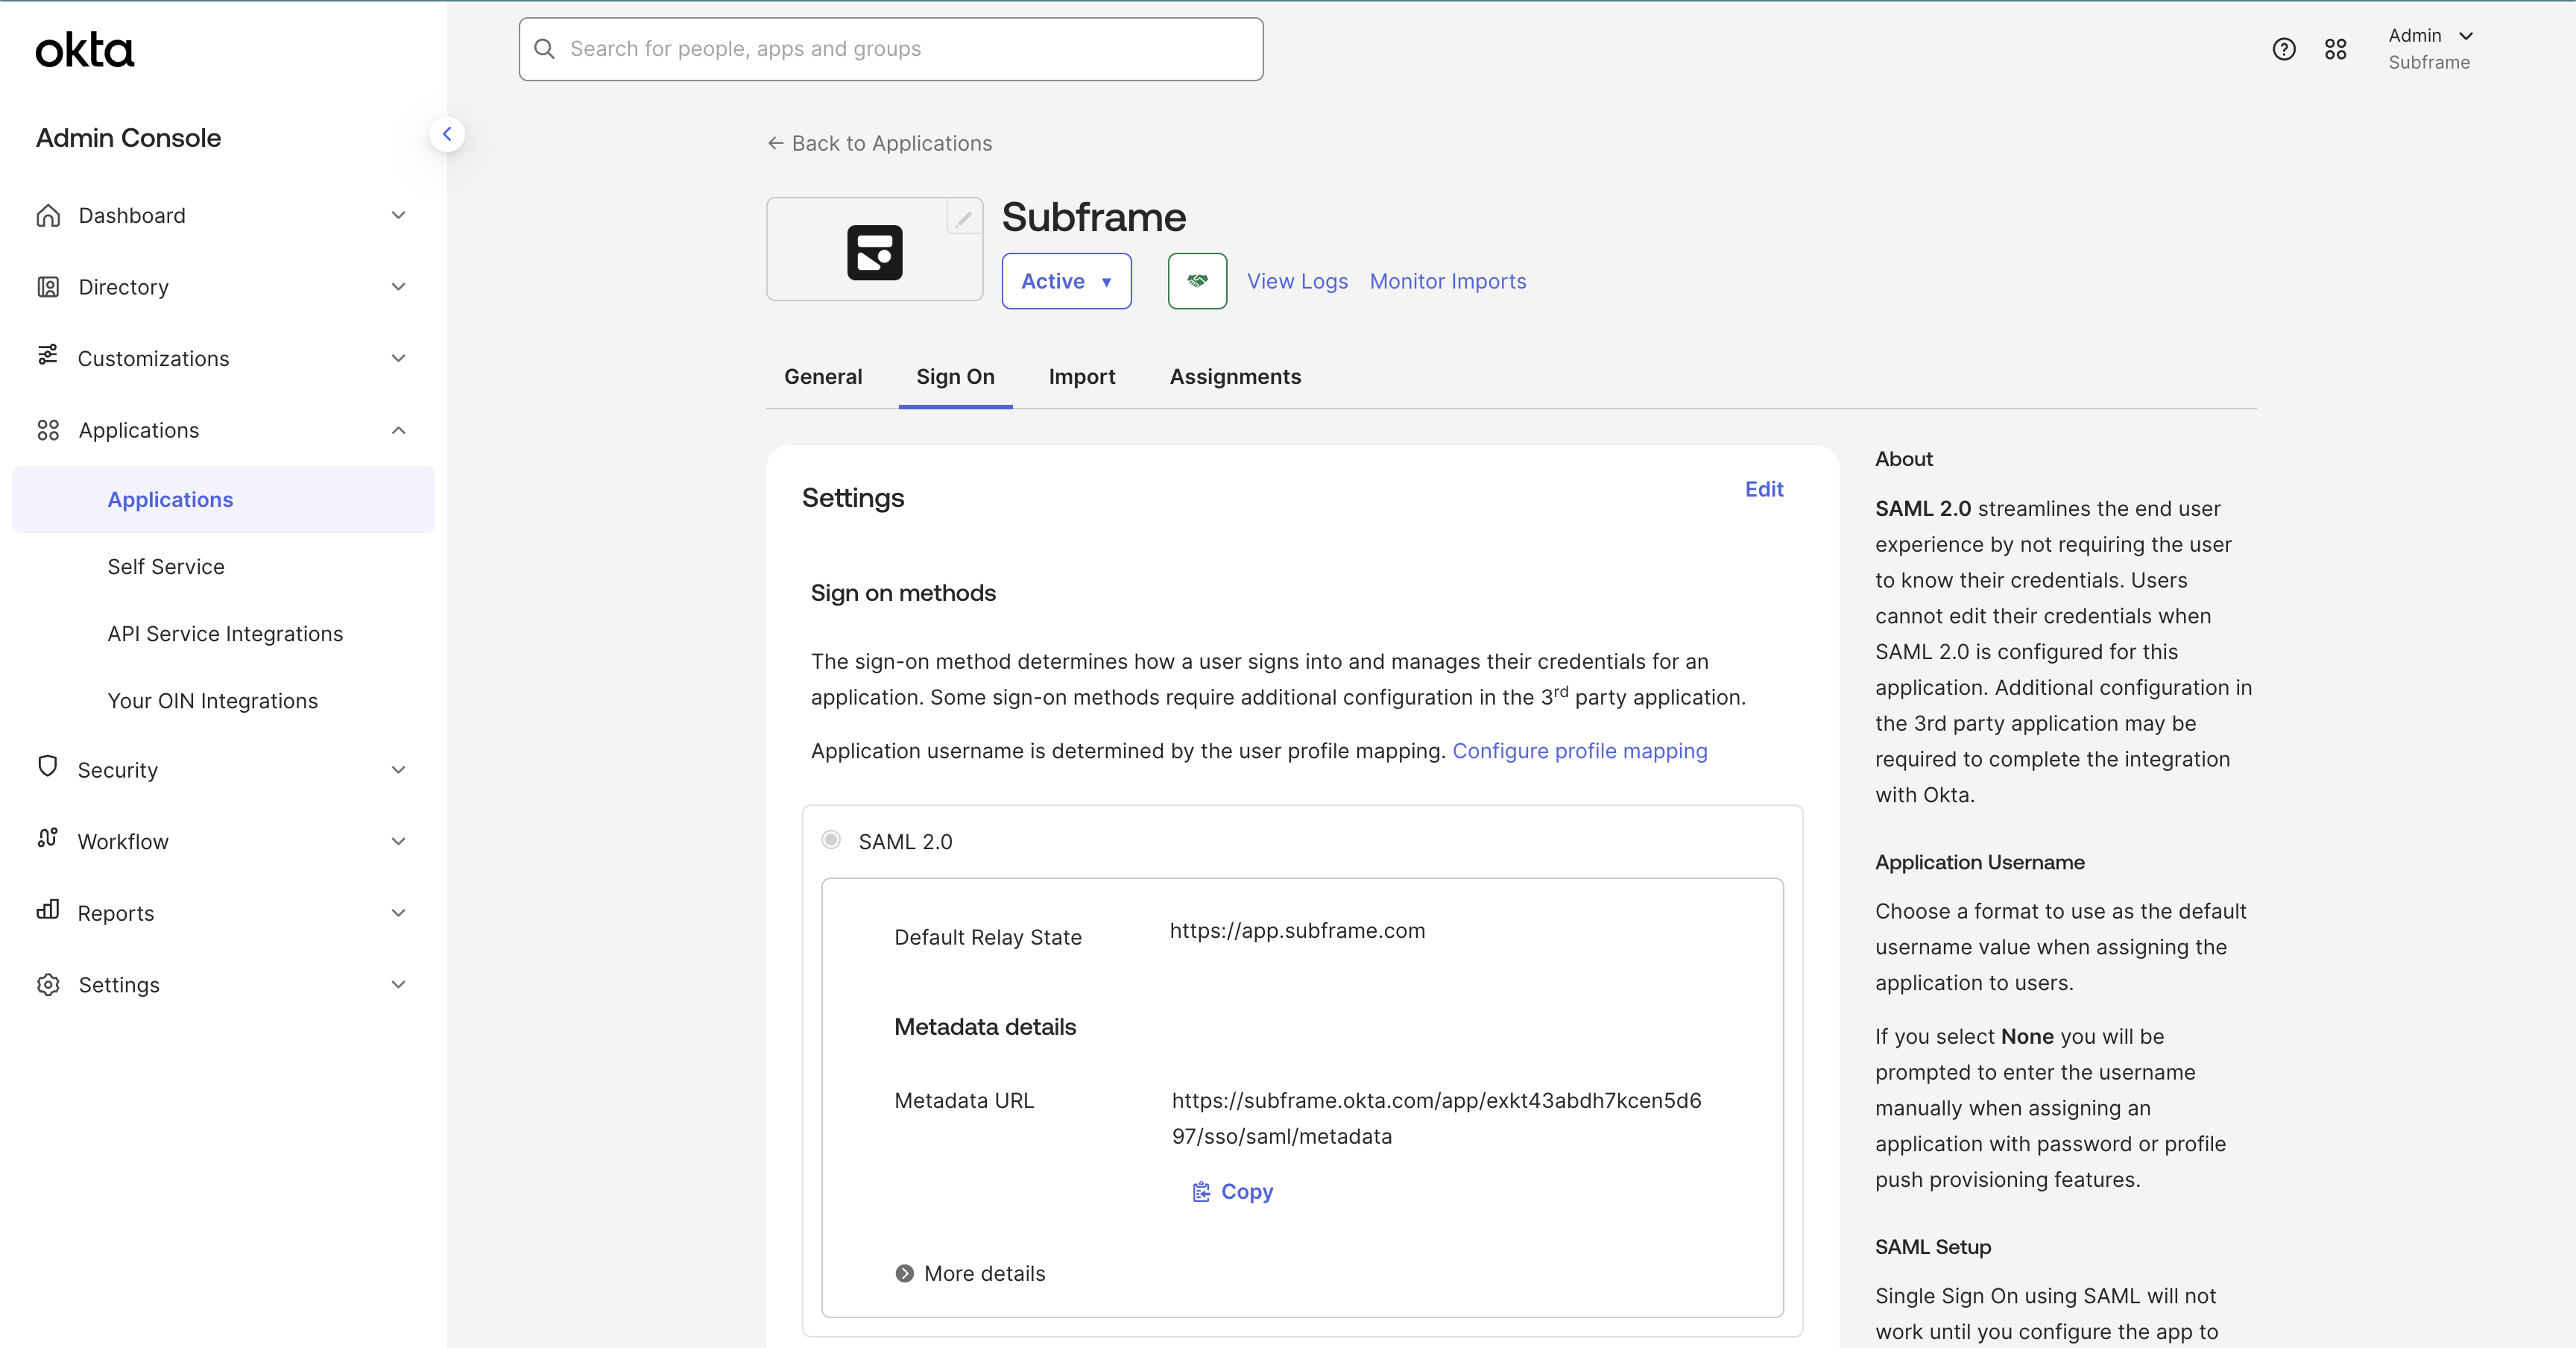
Task: Click the Dashboard sidebar icon
Action: (48, 215)
